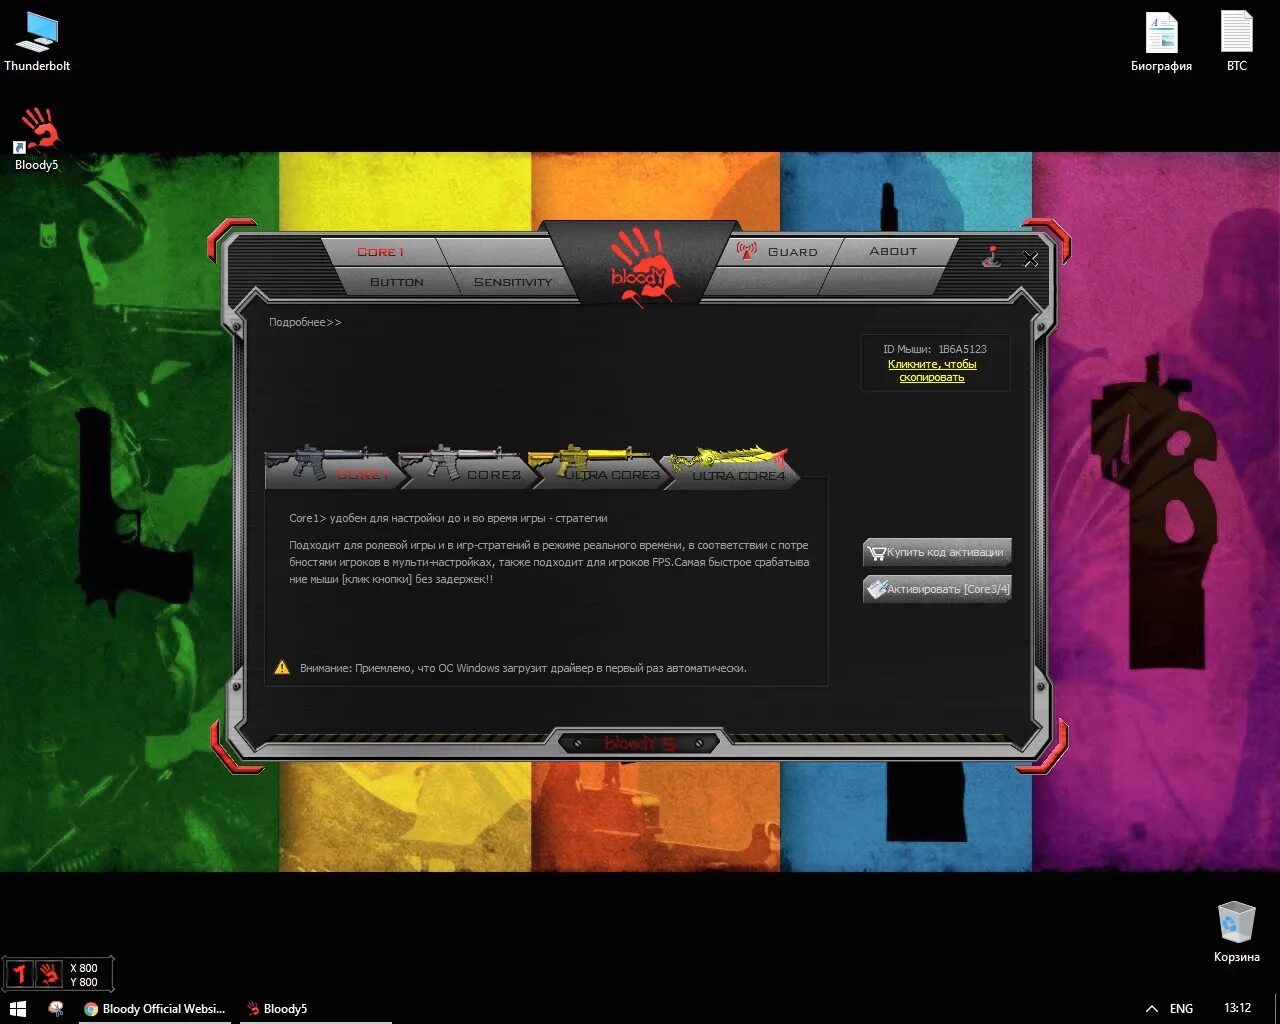
Task: Open the Биография document on the desktop
Action: (x=1161, y=42)
